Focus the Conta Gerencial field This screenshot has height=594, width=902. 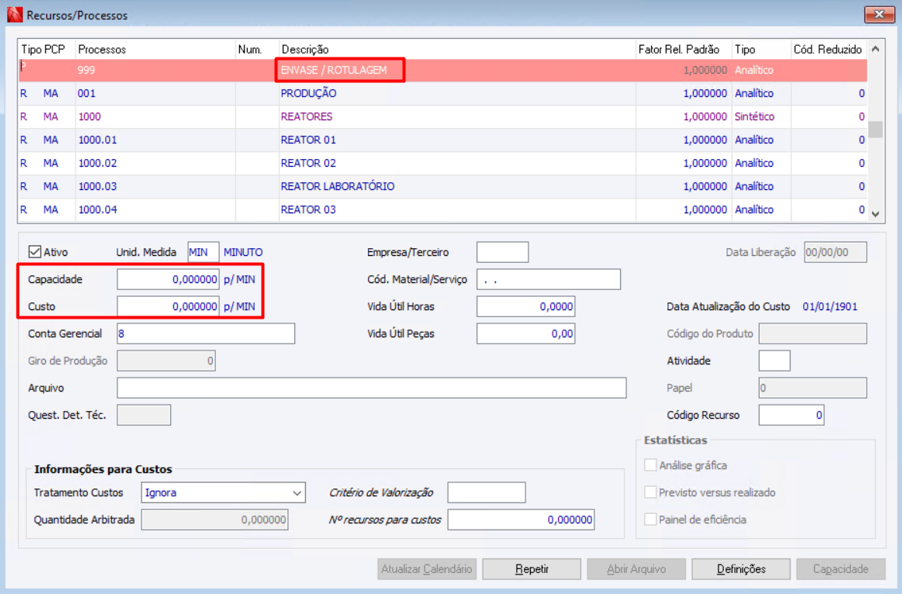pyautogui.click(x=206, y=334)
